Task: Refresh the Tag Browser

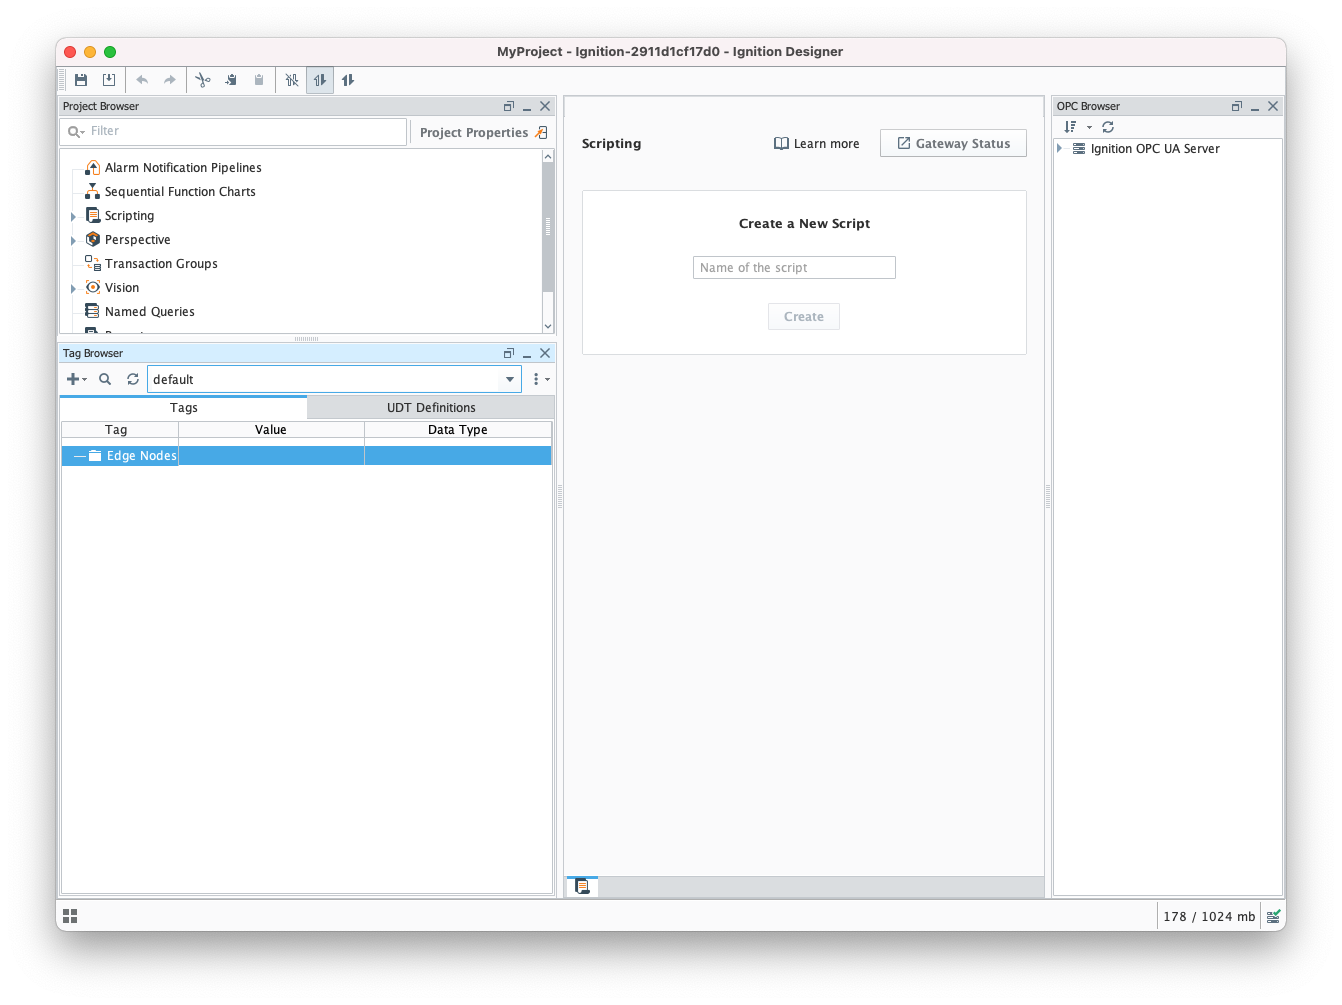Action: (x=133, y=379)
